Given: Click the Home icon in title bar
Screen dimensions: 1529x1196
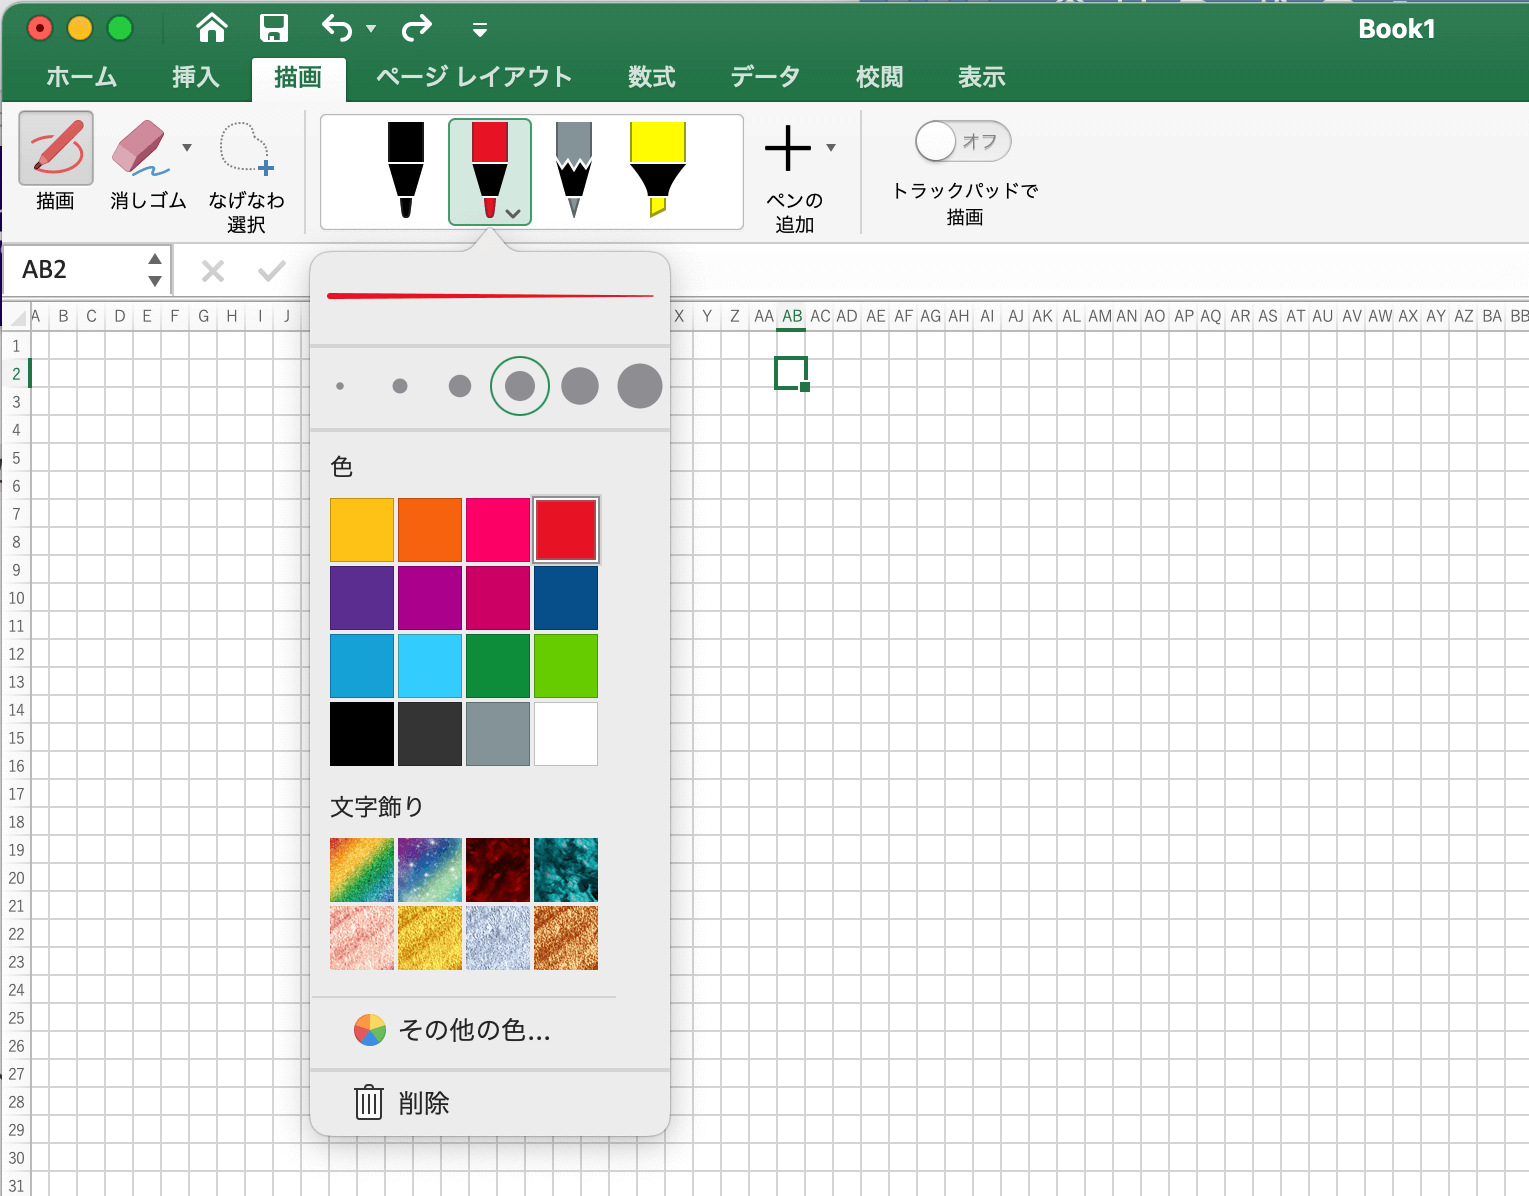Looking at the screenshot, I should [212, 28].
